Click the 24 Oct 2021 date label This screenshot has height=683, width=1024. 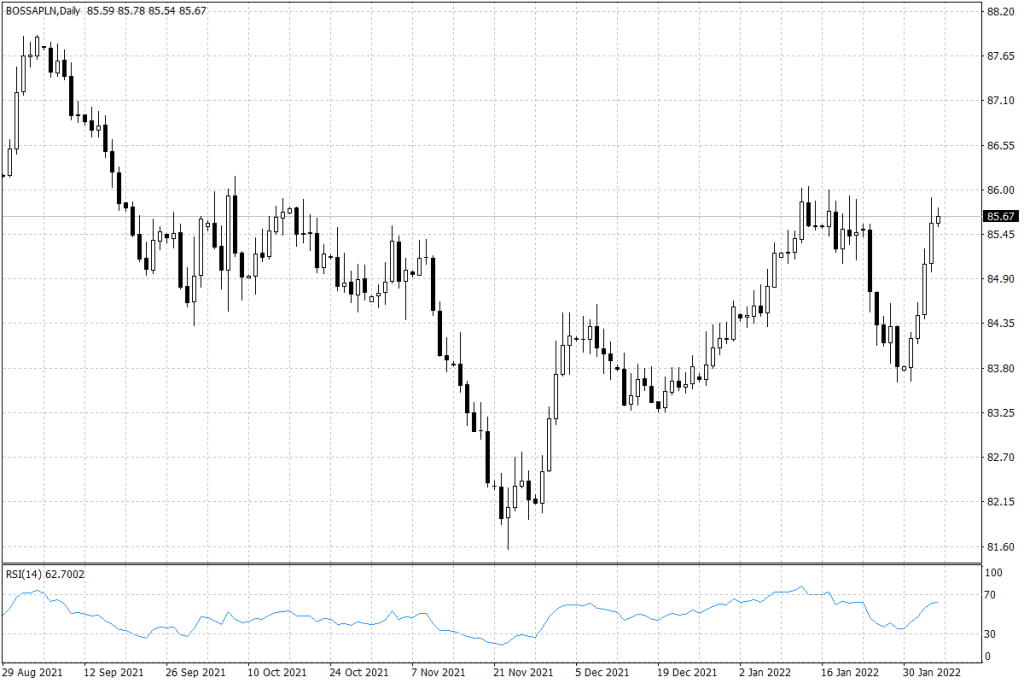pos(359,672)
